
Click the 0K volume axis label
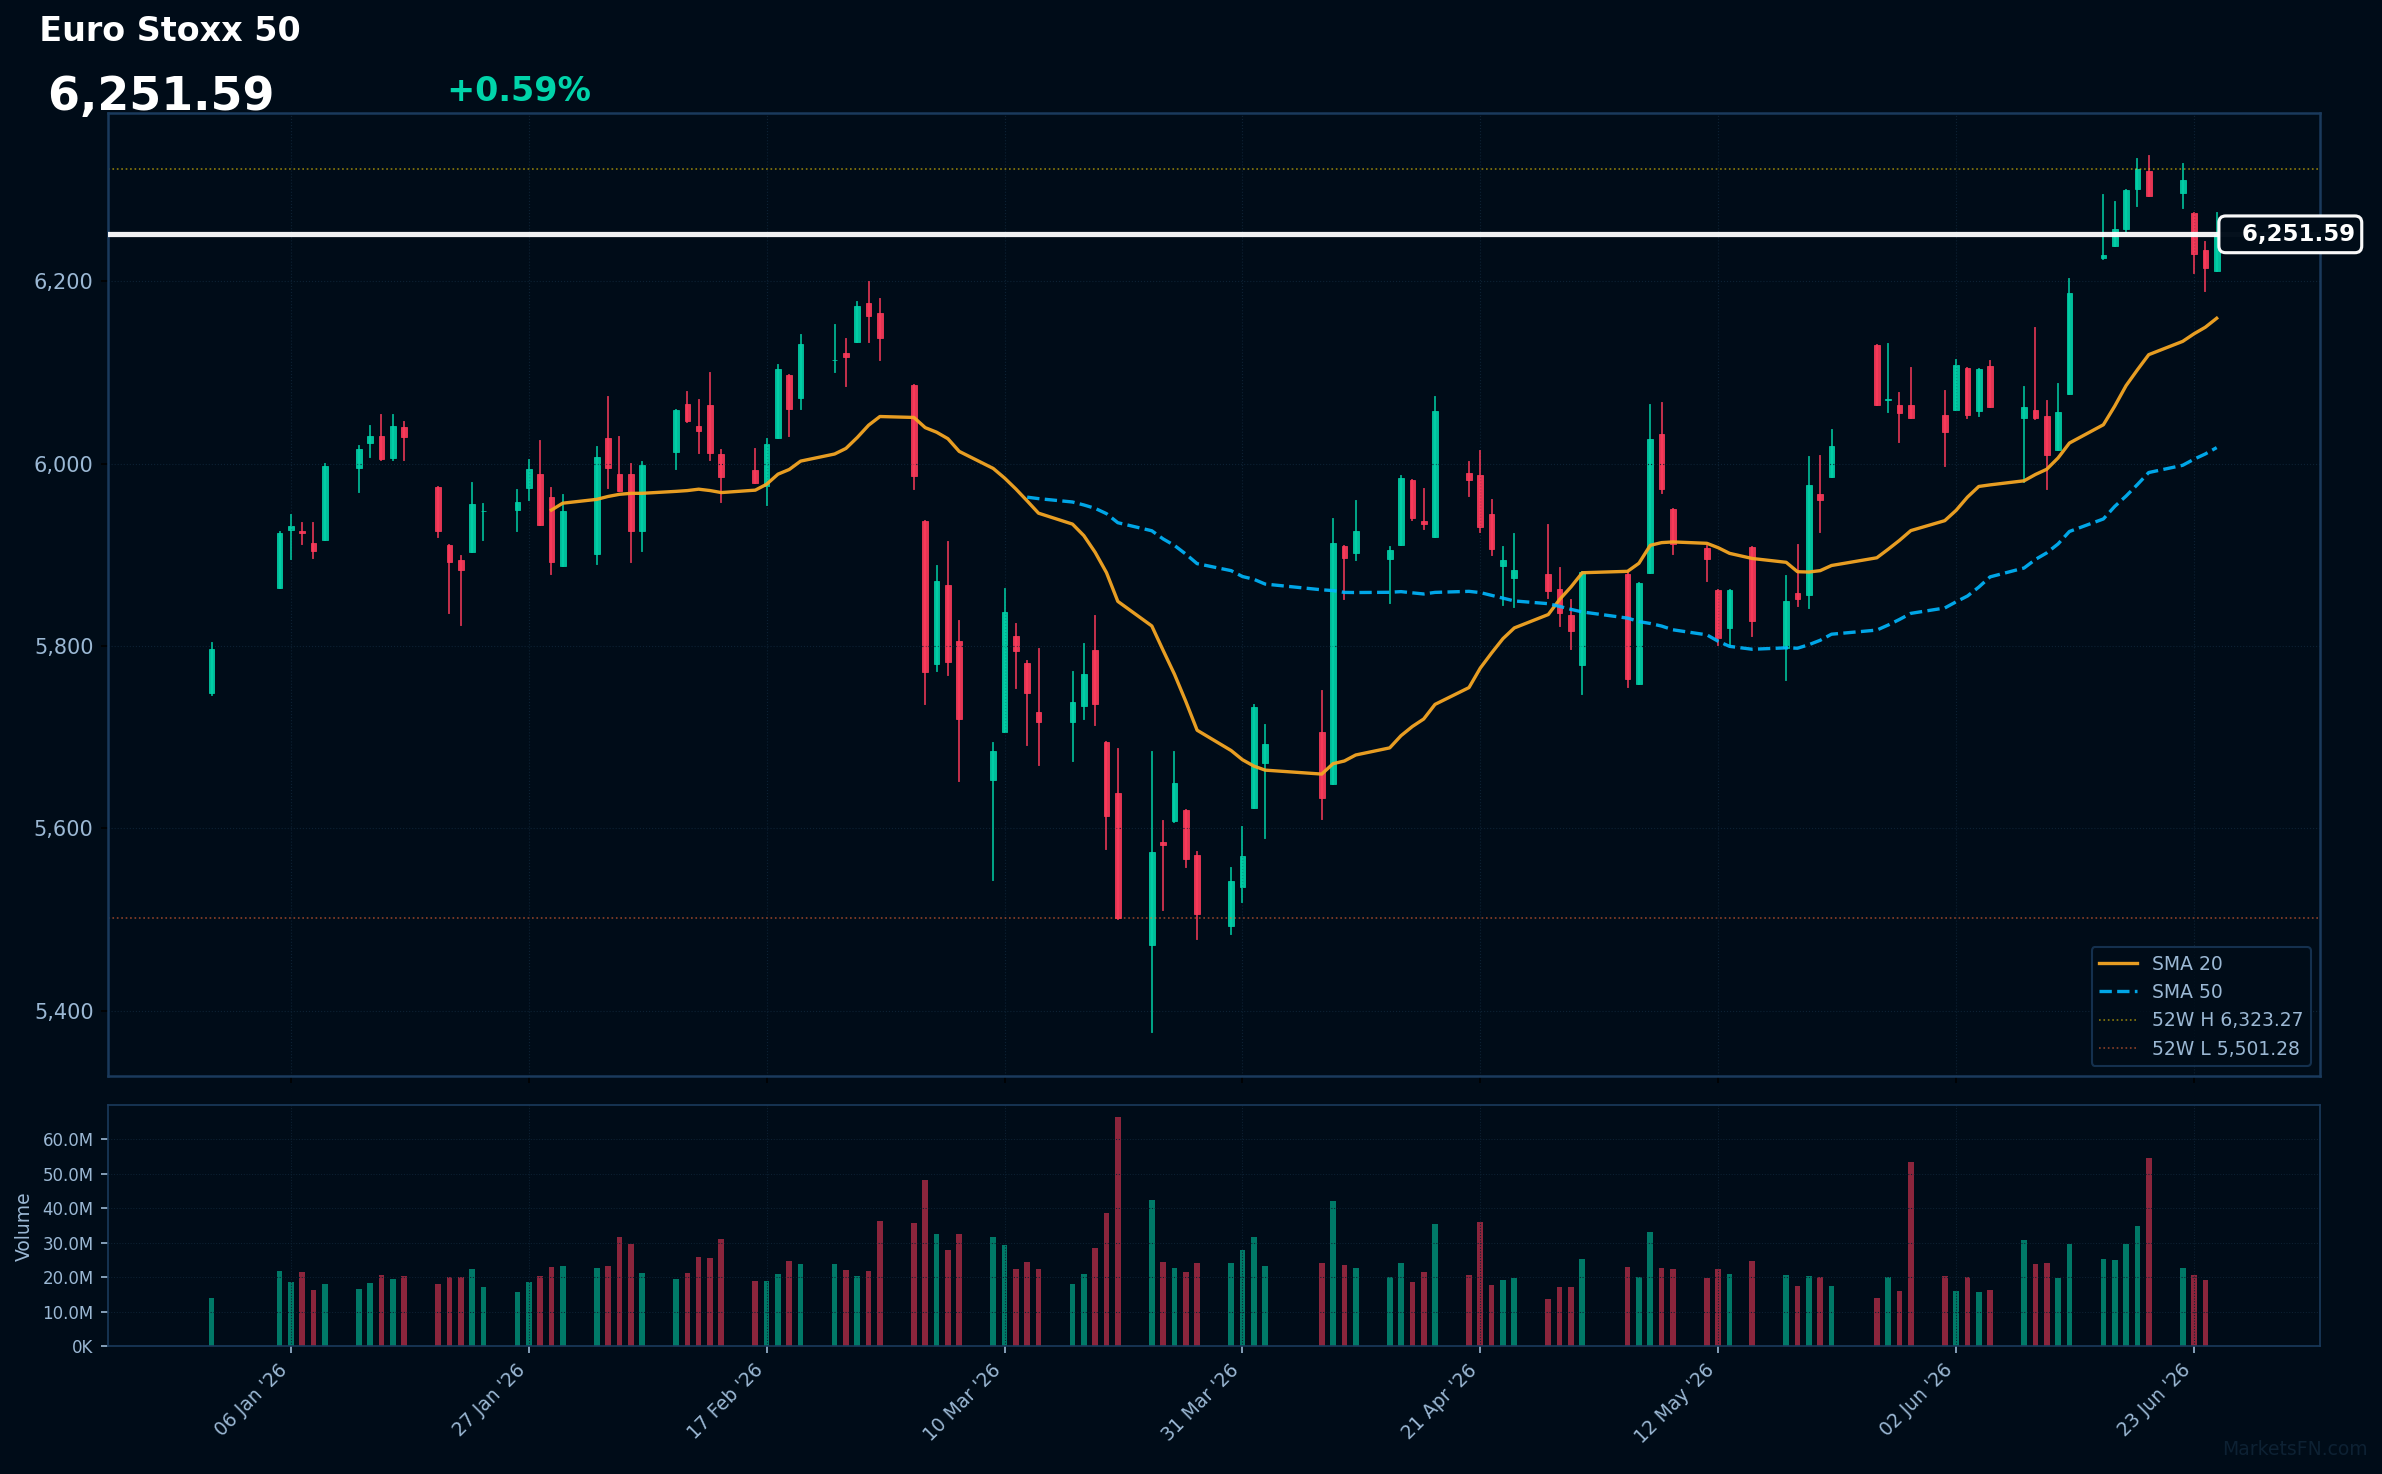click(x=82, y=1347)
